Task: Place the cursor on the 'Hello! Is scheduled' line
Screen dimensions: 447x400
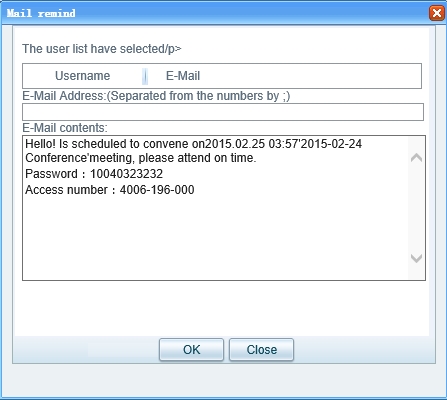Action: pyautogui.click(x=193, y=144)
